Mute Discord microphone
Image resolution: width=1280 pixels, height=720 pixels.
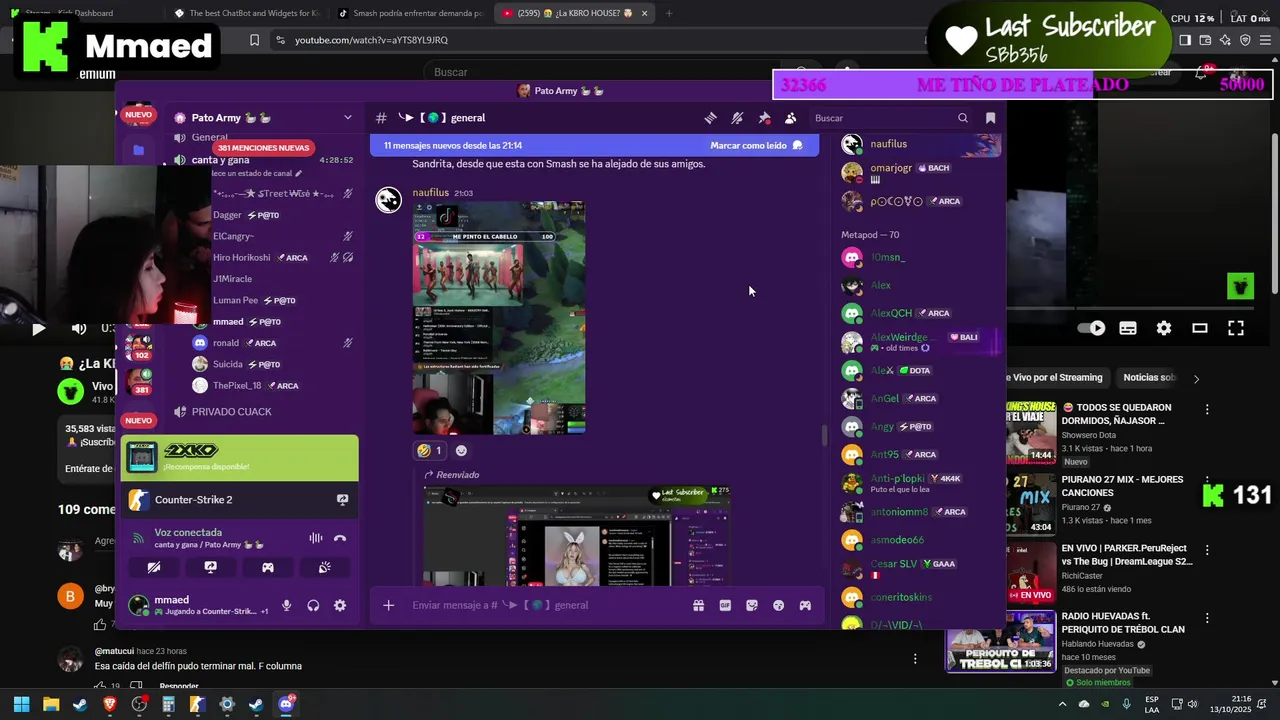[287, 605]
